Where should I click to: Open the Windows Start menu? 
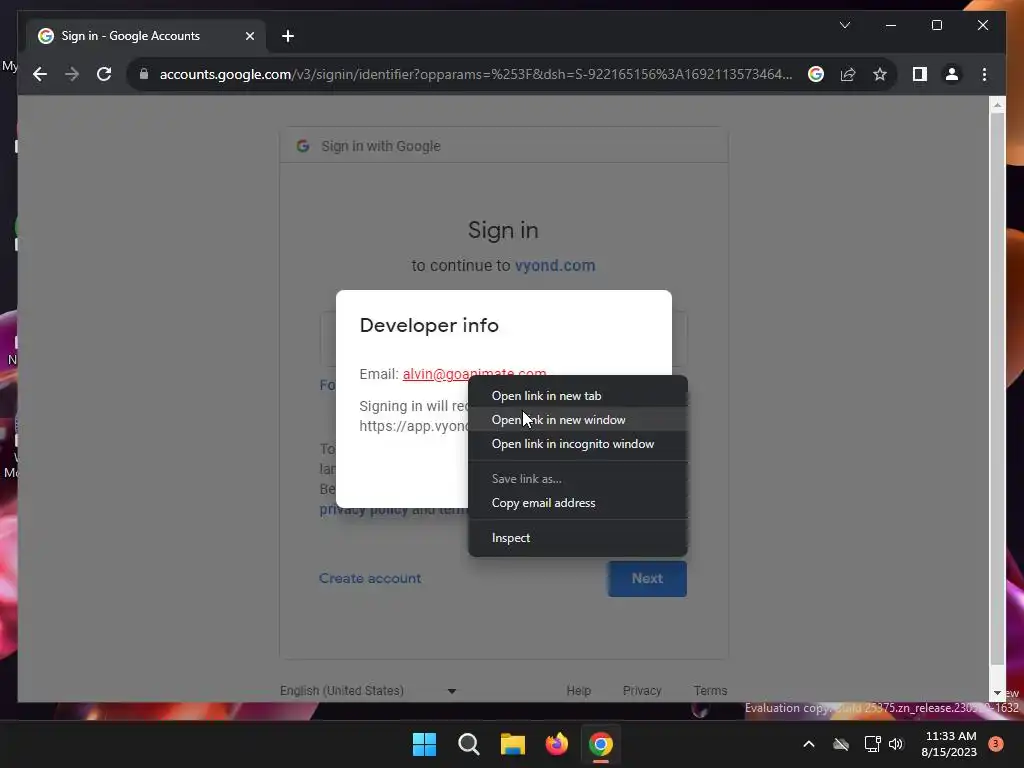[x=424, y=744]
